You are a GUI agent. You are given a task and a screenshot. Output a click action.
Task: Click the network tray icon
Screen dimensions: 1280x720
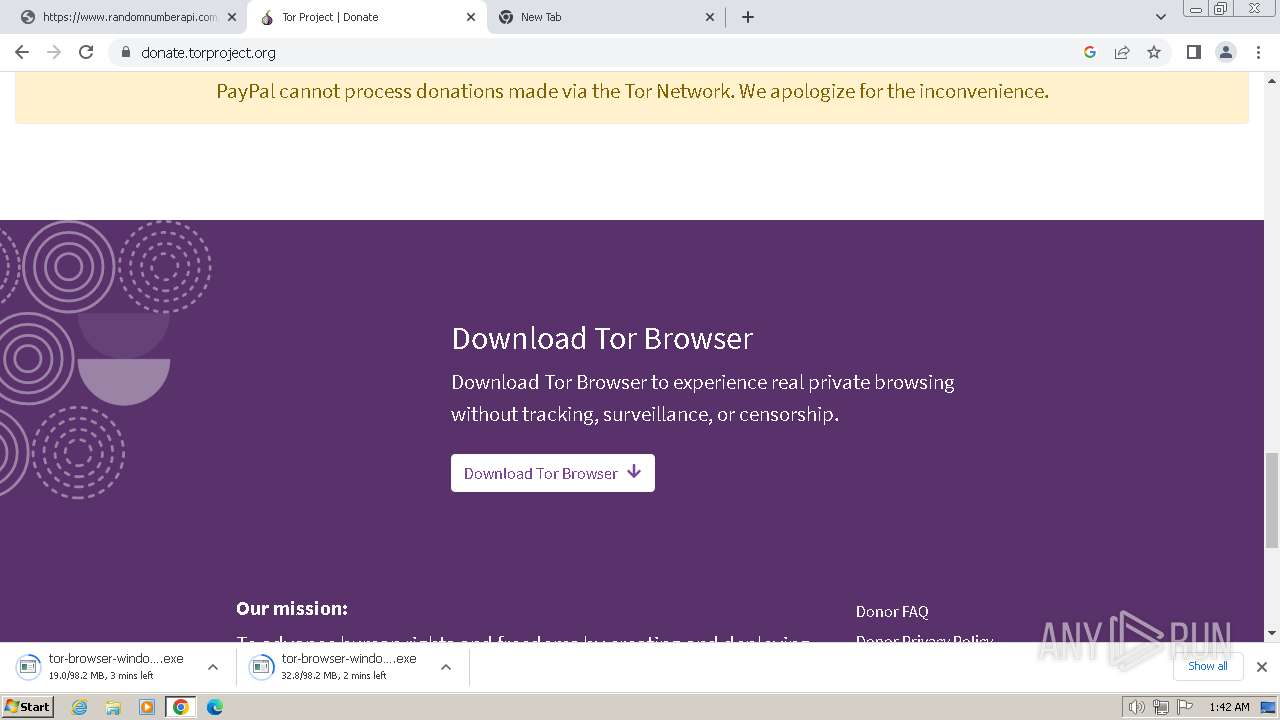pyautogui.click(x=1160, y=707)
